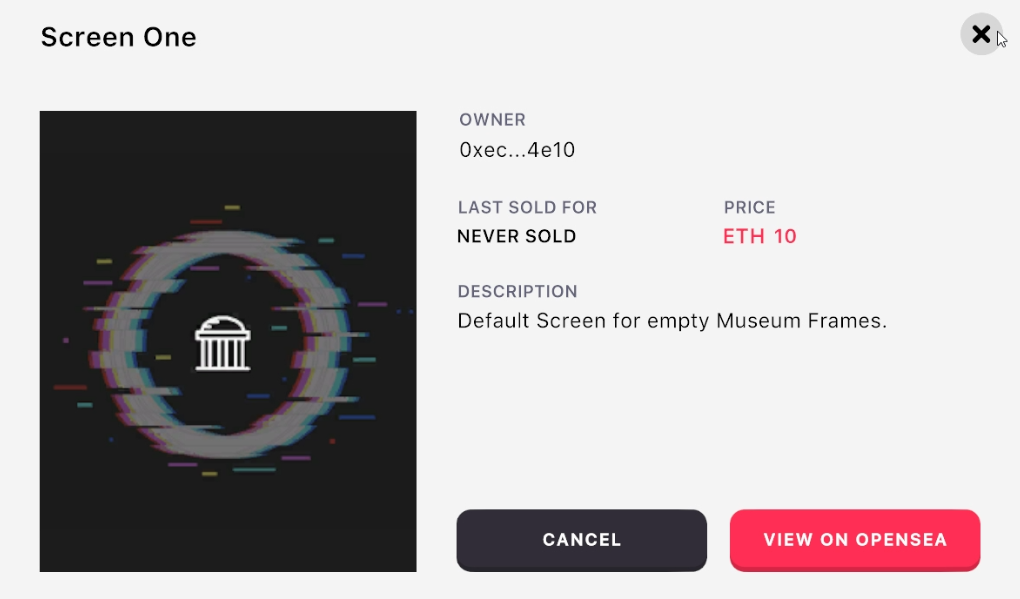Click the OWNER label
The height and width of the screenshot is (599, 1020).
coord(492,120)
